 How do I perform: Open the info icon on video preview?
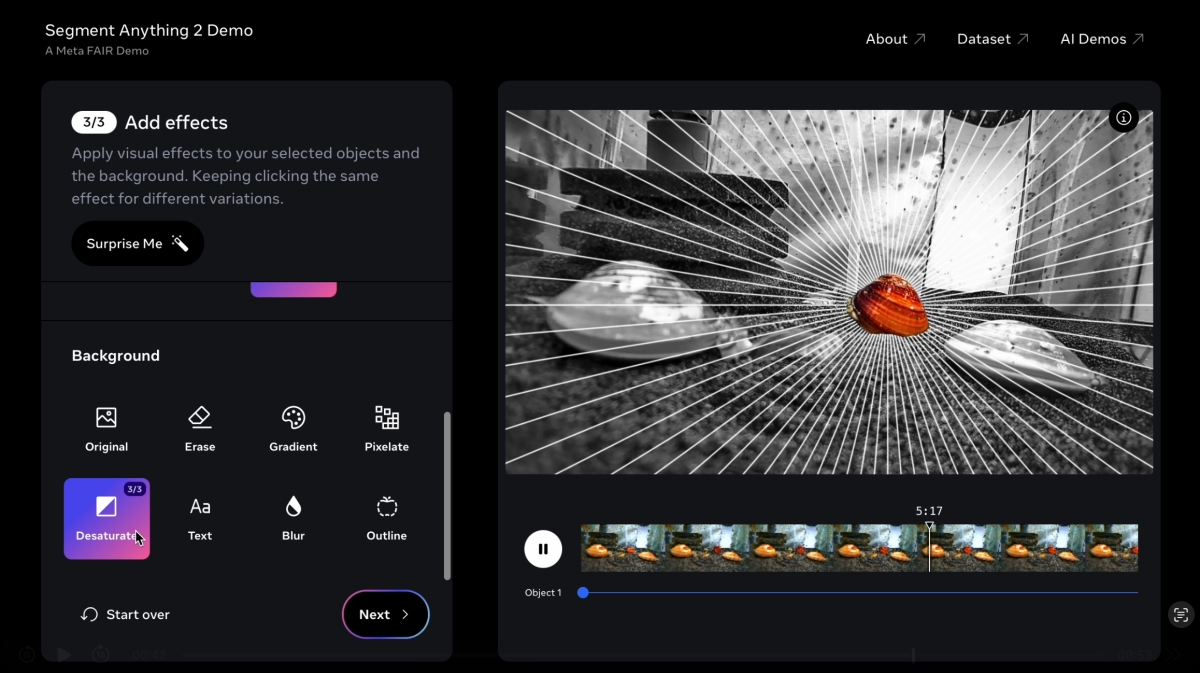pos(1123,118)
